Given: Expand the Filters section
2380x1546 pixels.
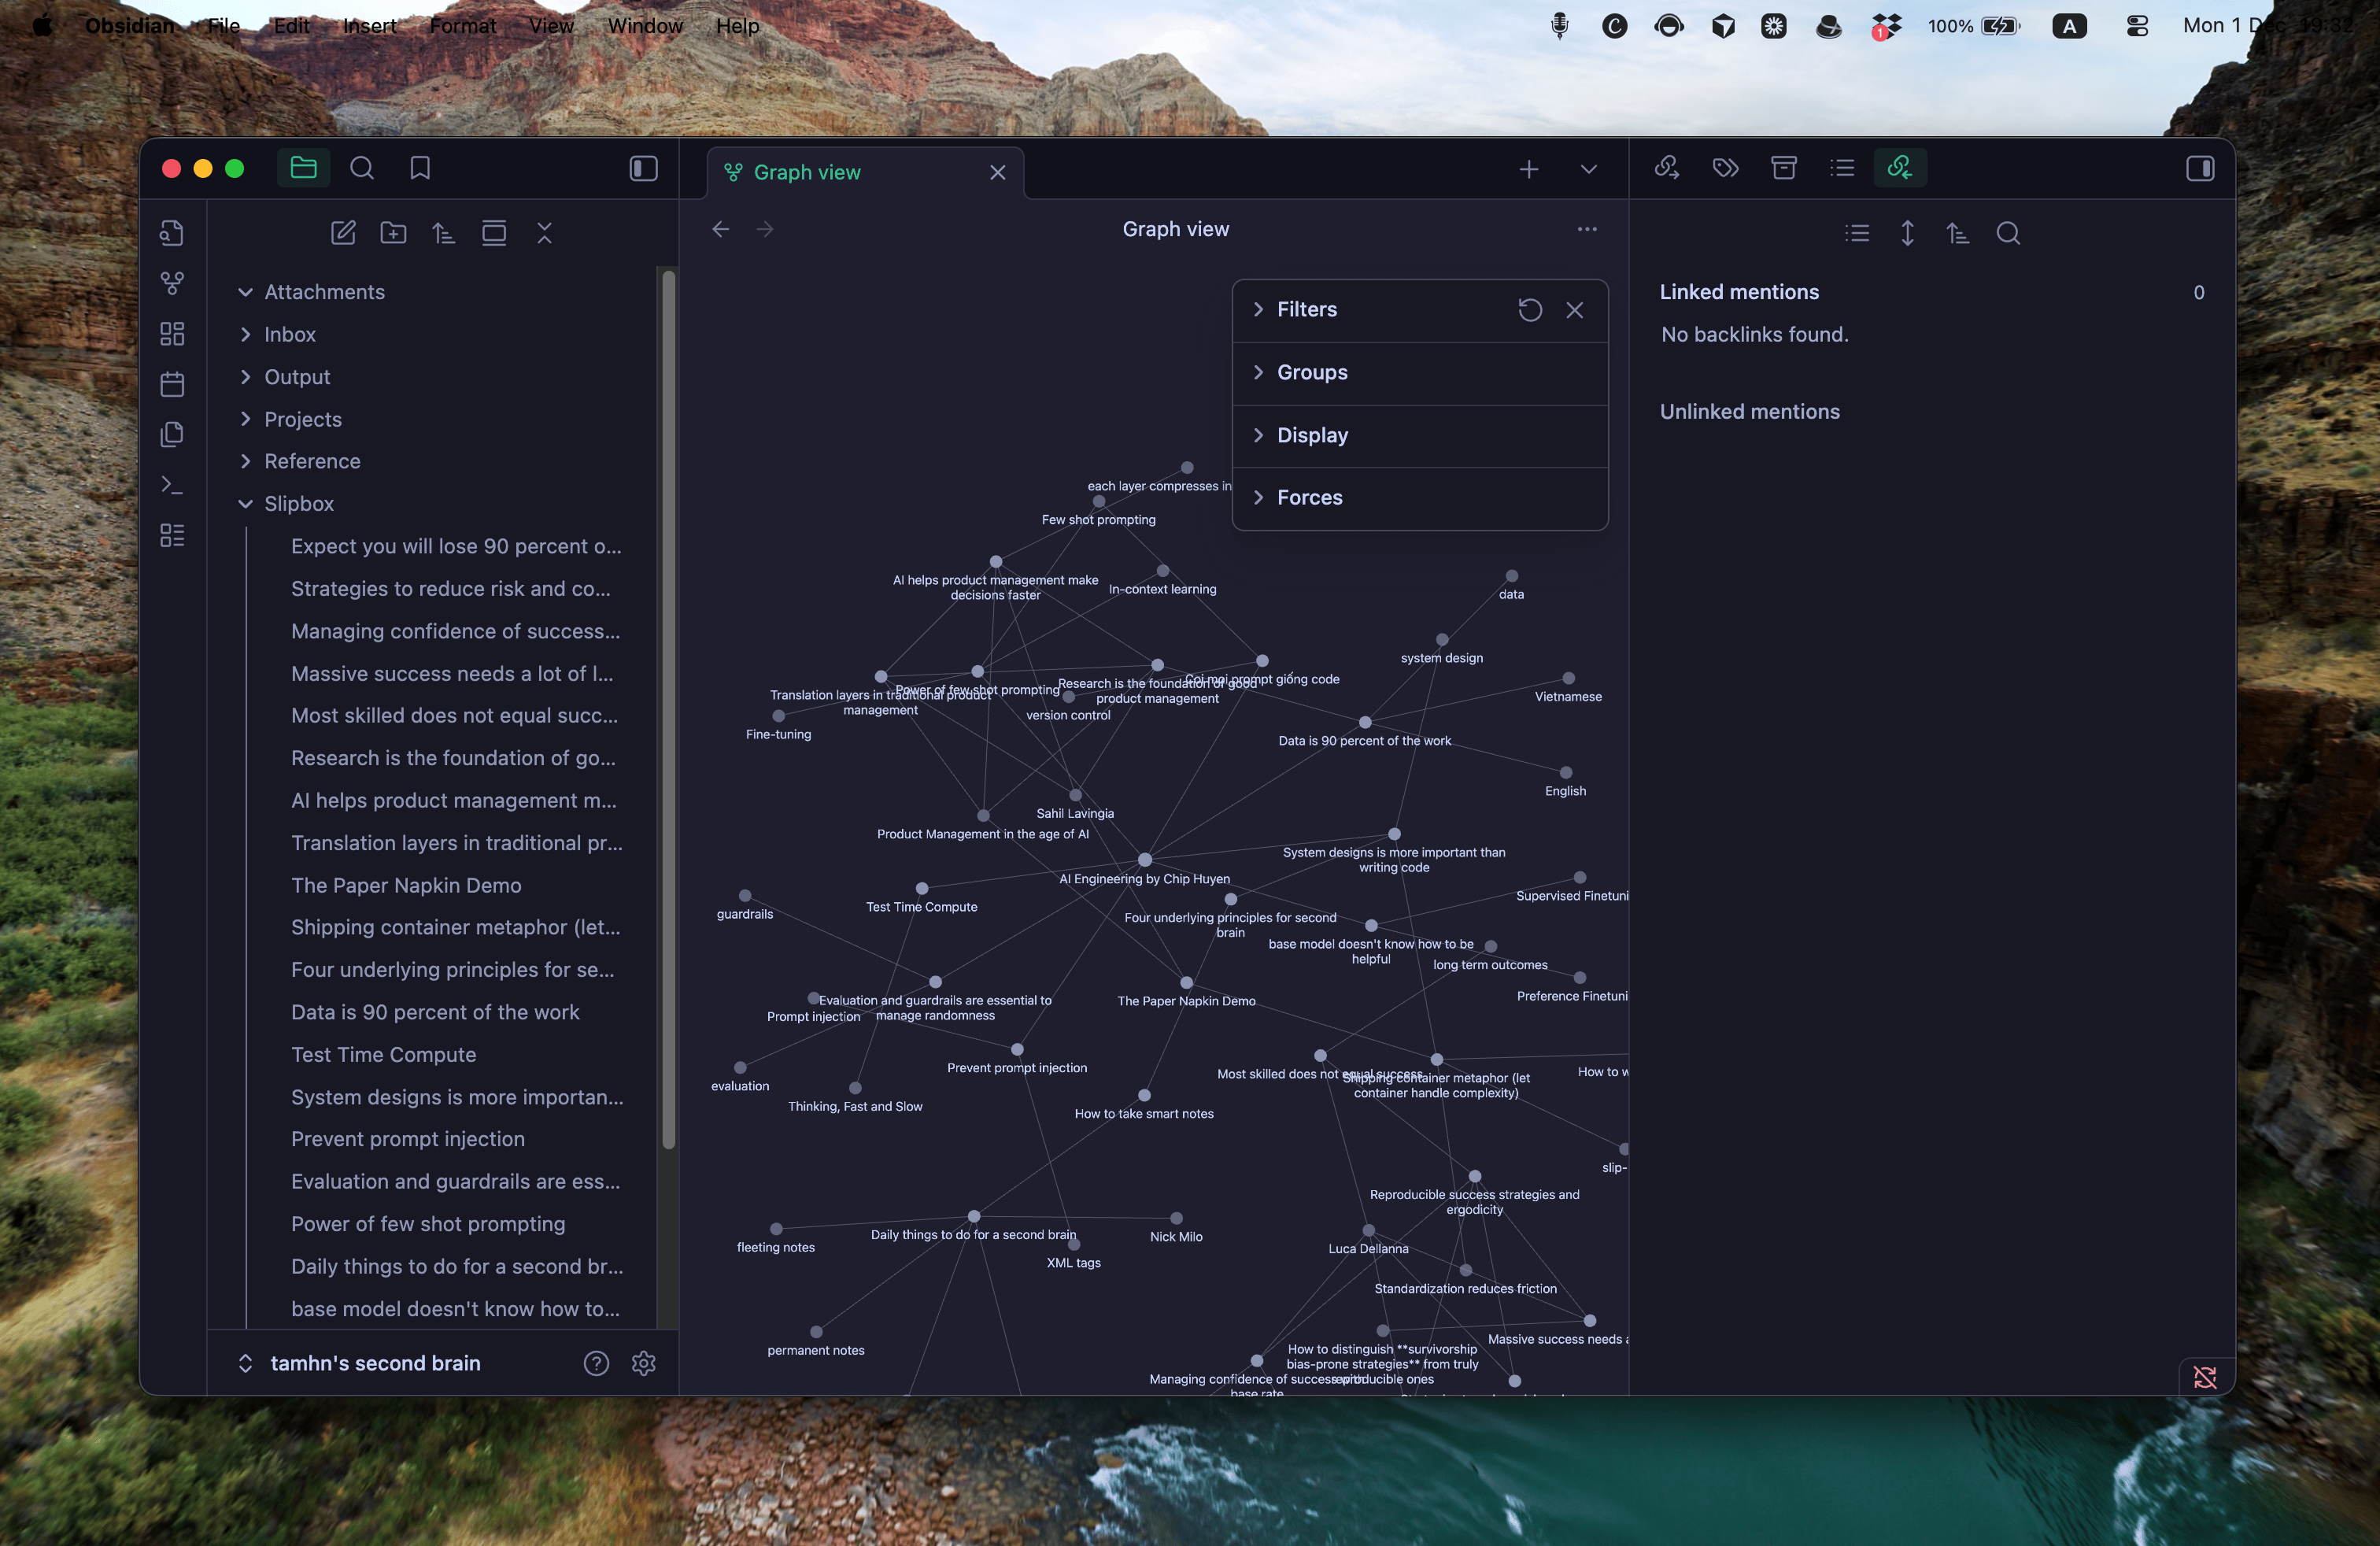Looking at the screenshot, I should pos(1306,309).
